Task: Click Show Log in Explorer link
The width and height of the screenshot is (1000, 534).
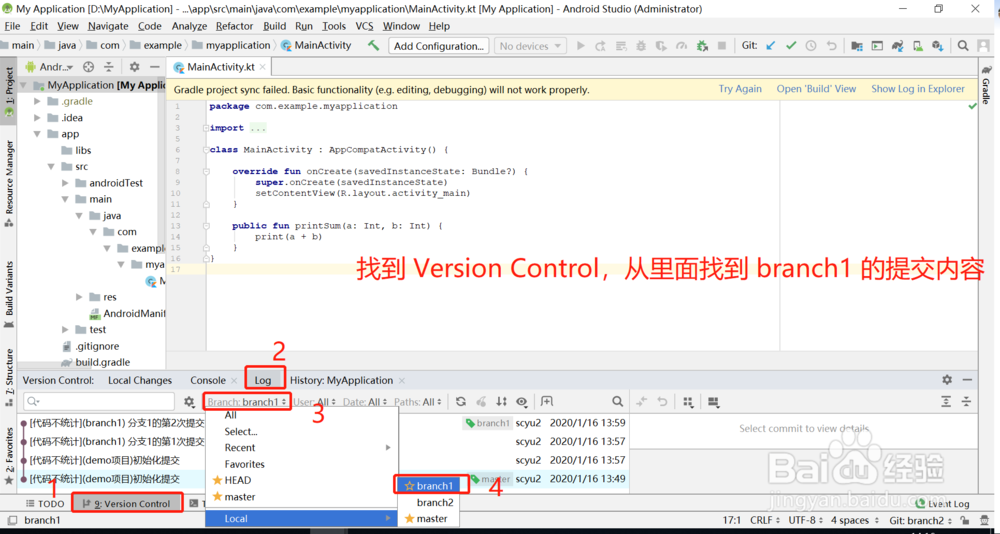Action: 918,89
